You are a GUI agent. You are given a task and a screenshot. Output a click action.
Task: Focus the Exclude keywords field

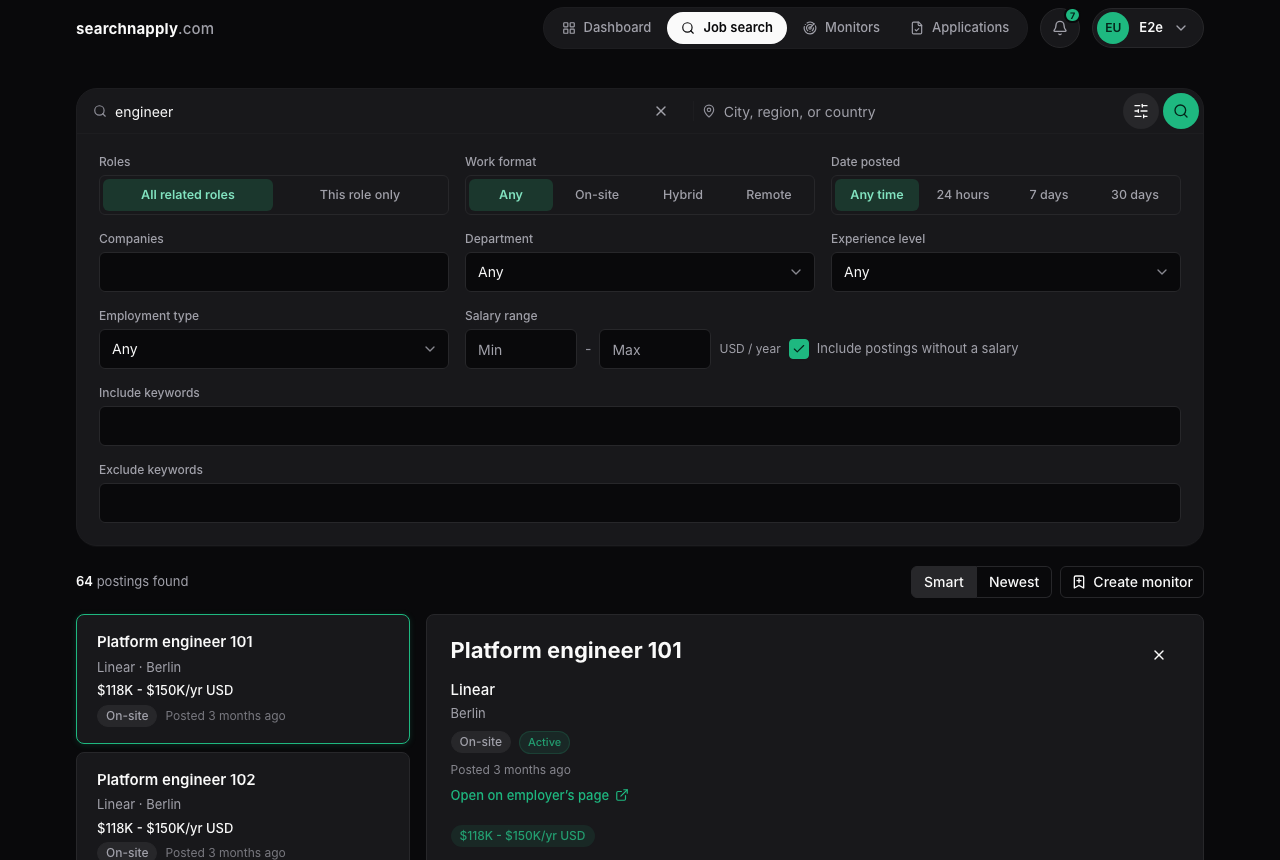pos(640,503)
